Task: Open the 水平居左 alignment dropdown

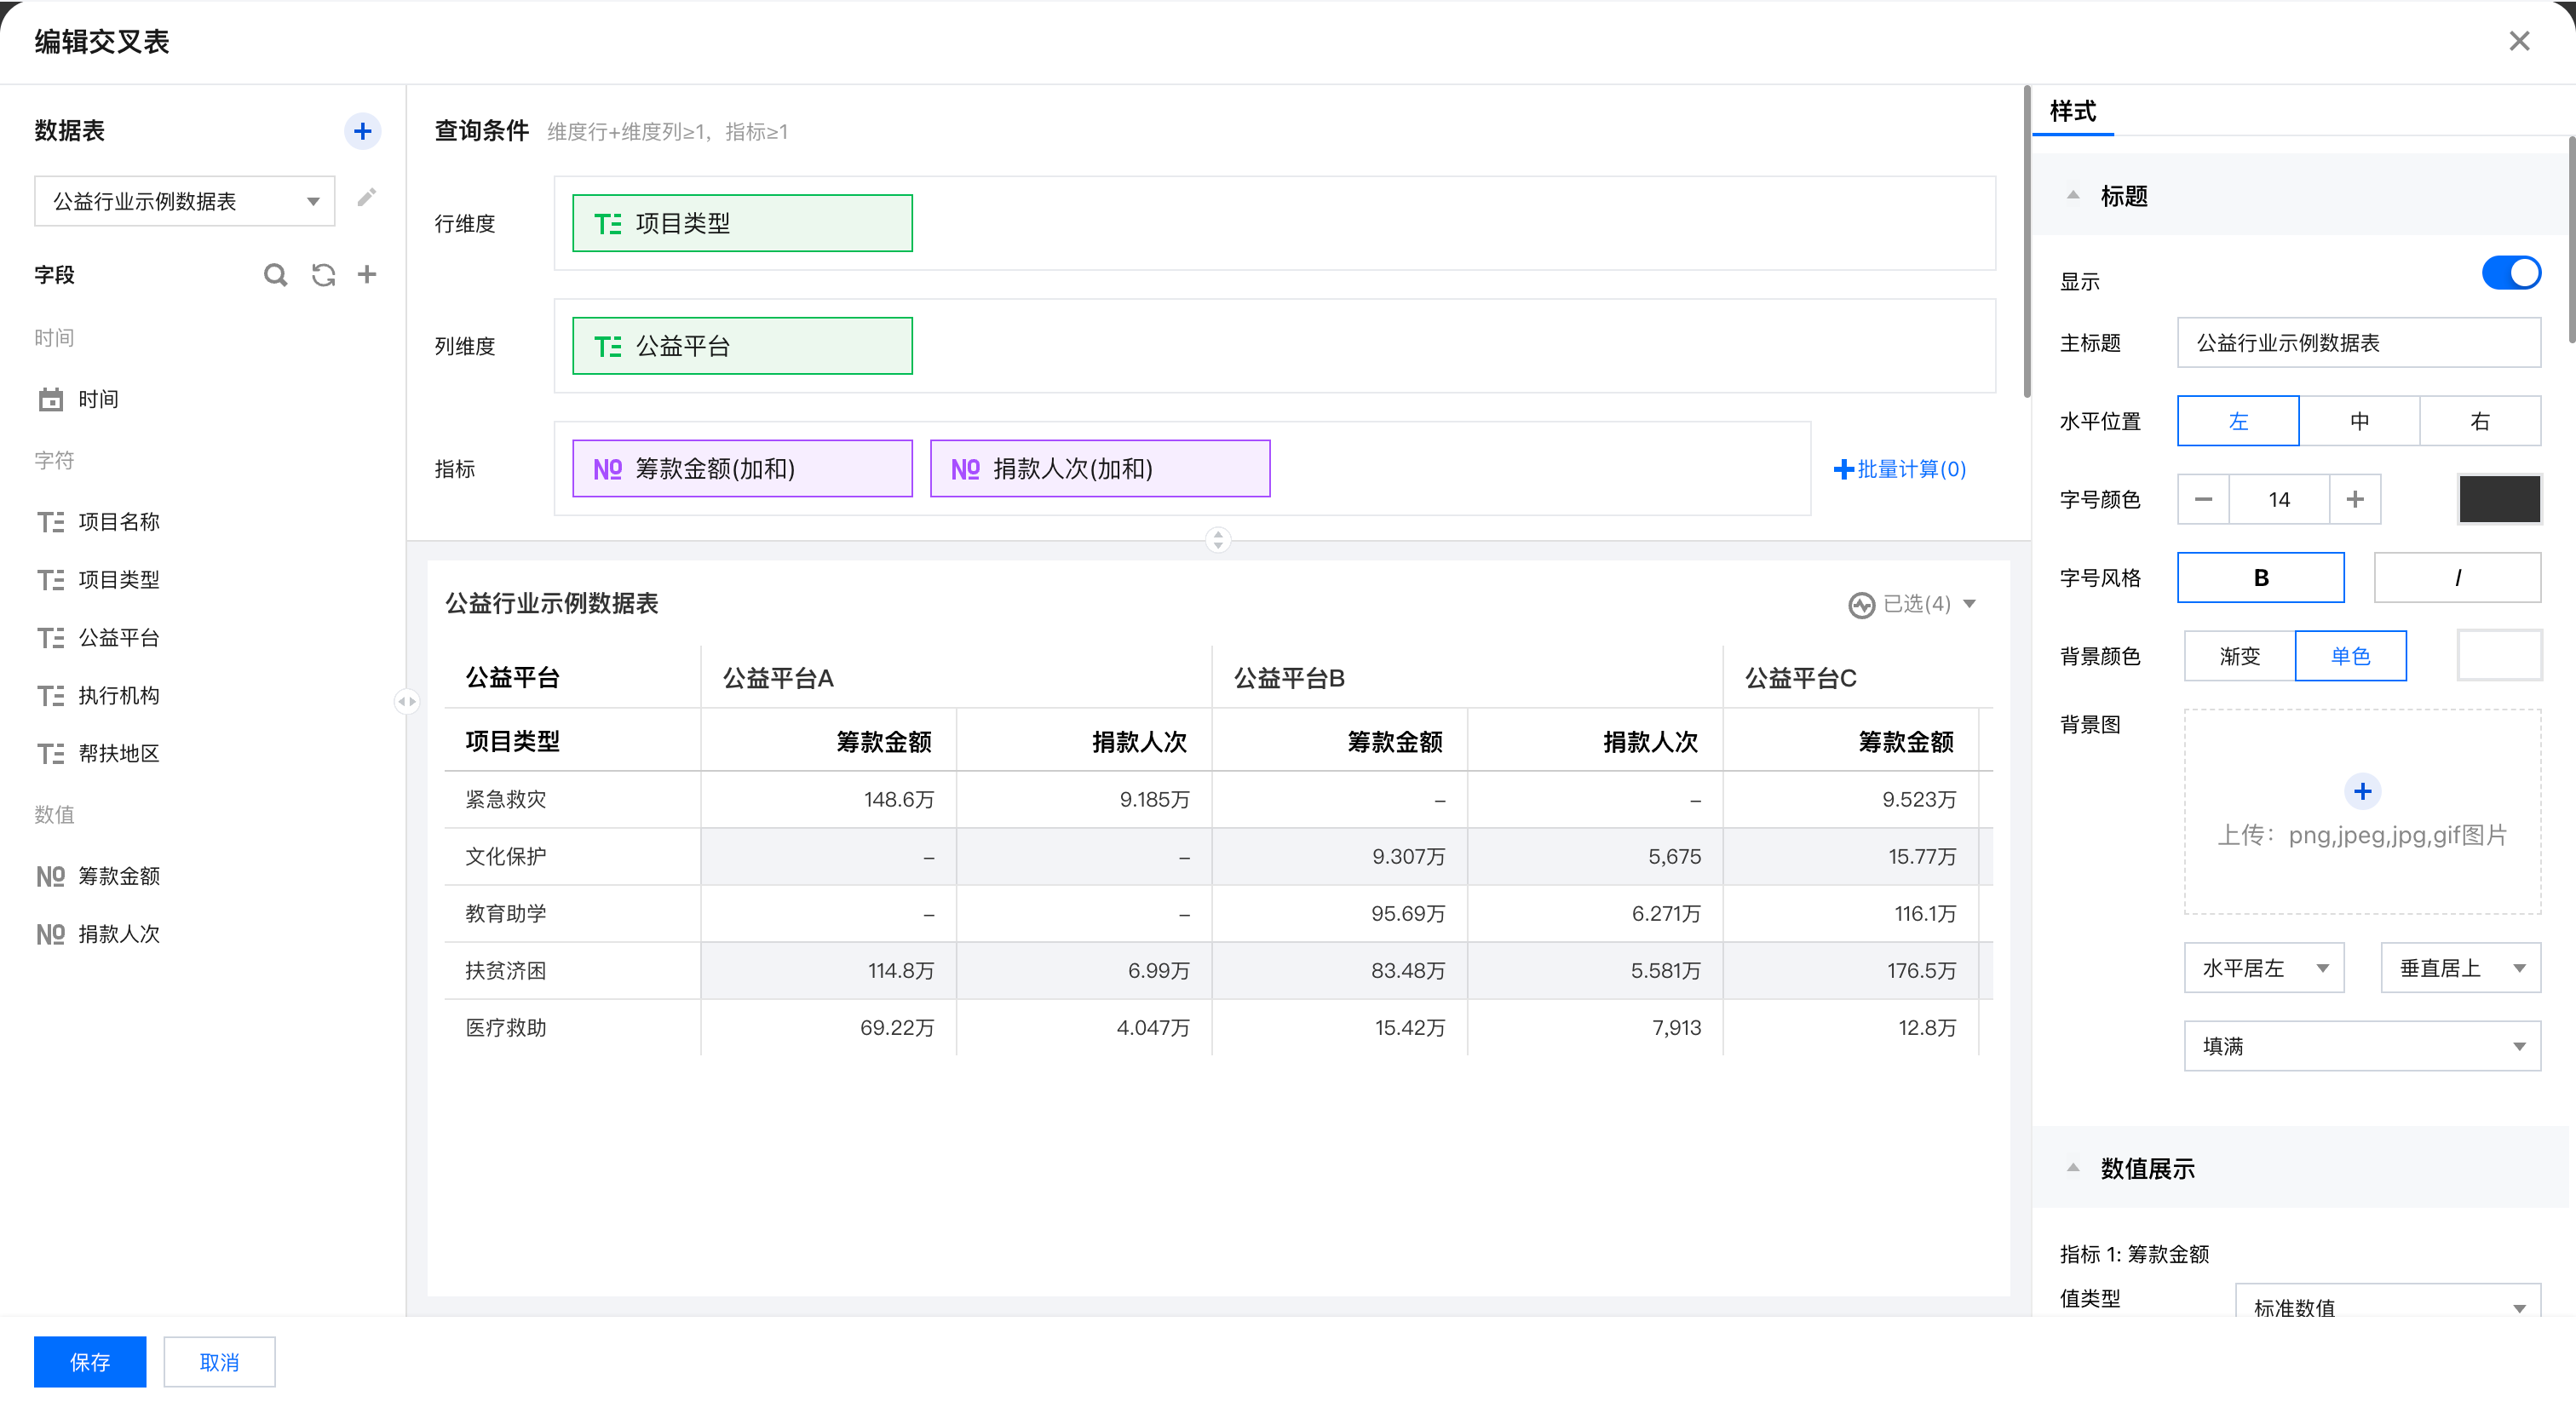Action: click(2263, 968)
